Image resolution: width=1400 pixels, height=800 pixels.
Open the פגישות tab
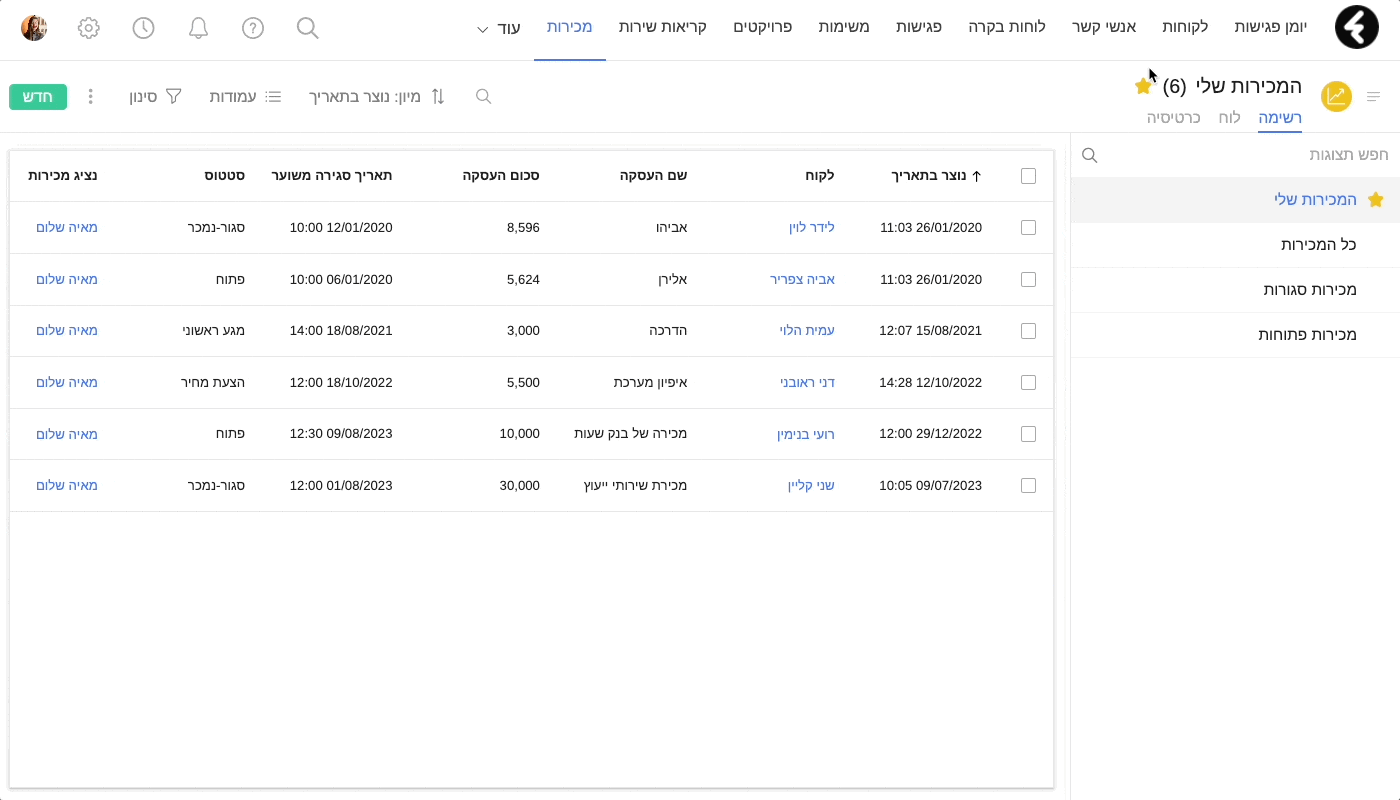[x=919, y=27]
